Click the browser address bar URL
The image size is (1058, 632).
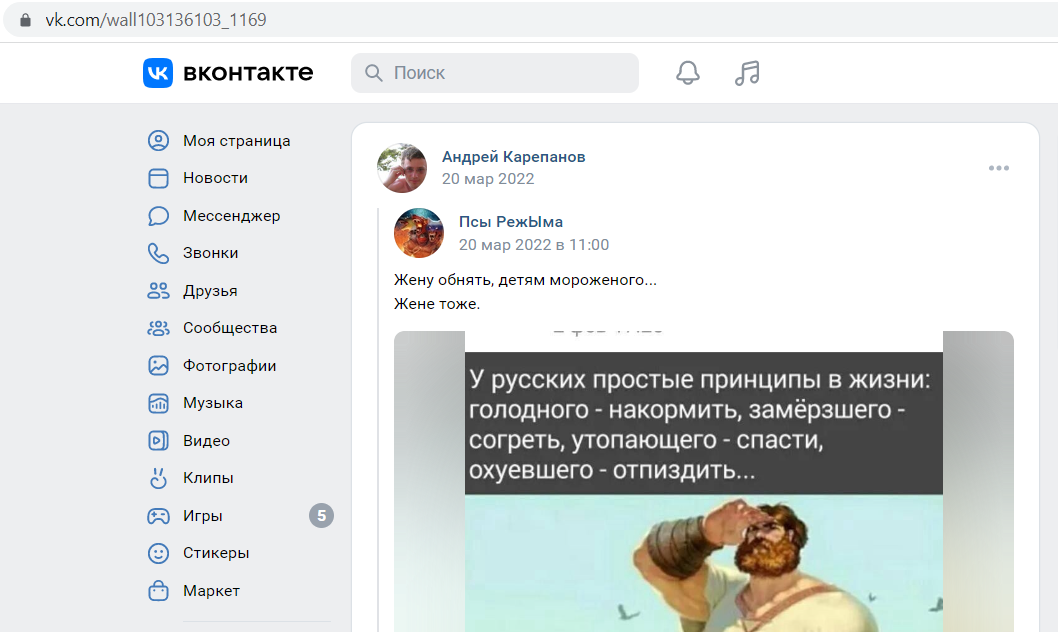click(156, 20)
